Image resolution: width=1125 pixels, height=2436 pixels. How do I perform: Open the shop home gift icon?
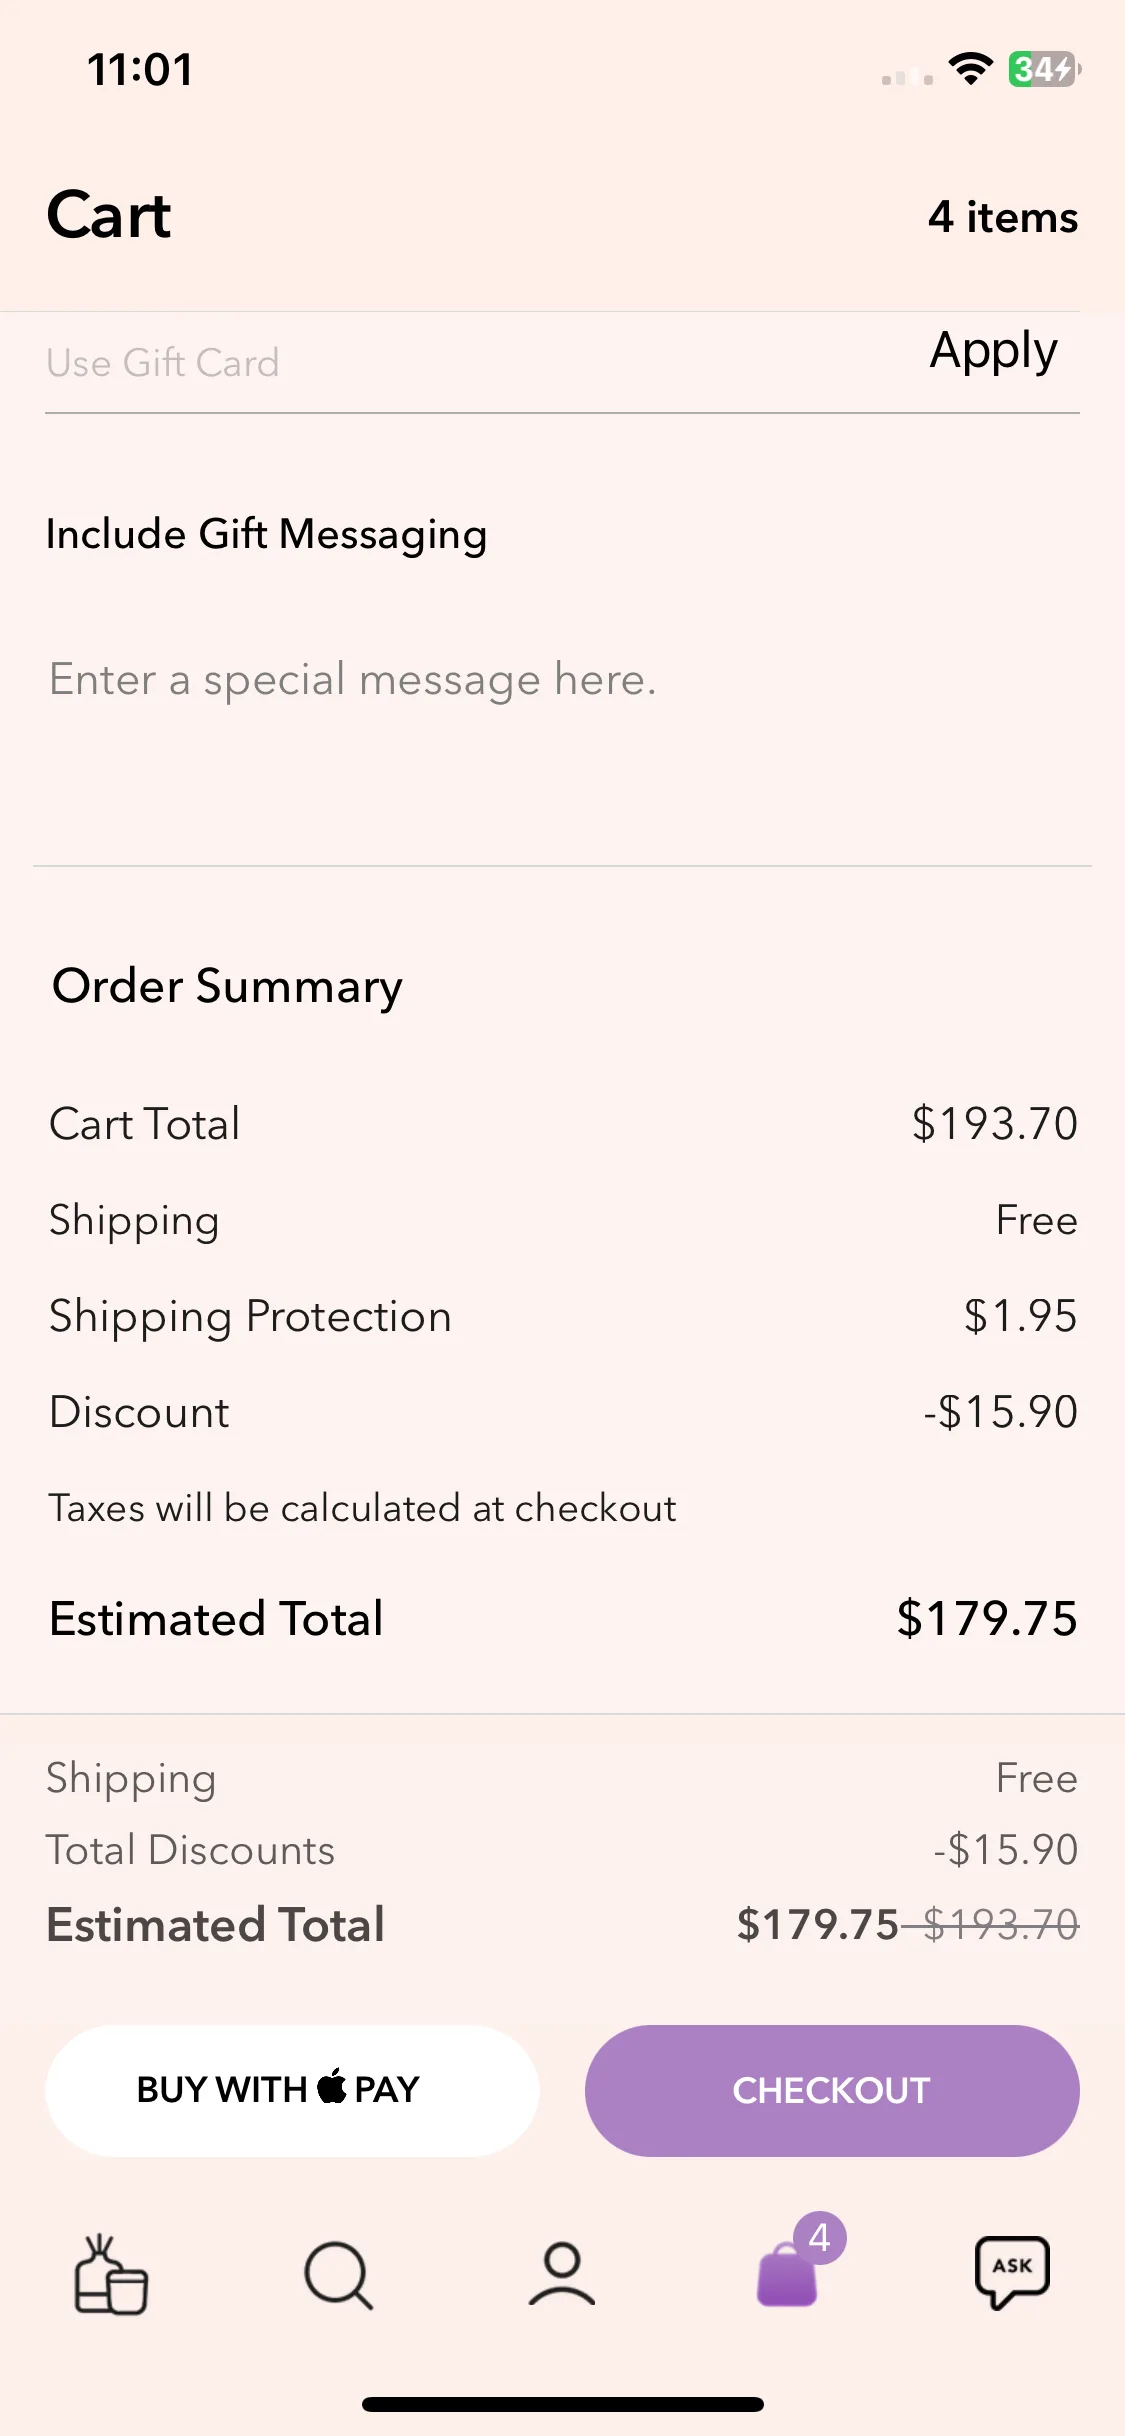(111, 2275)
